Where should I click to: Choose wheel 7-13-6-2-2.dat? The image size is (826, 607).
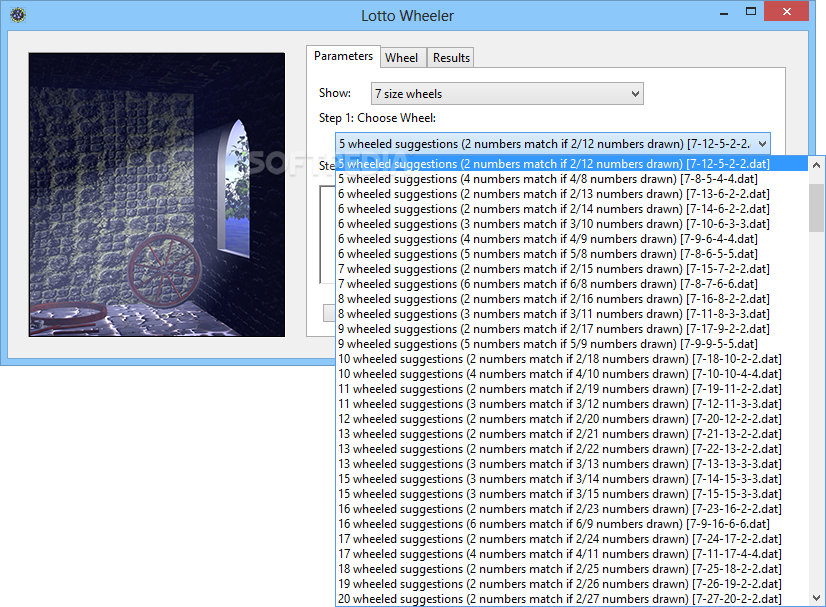click(x=571, y=194)
